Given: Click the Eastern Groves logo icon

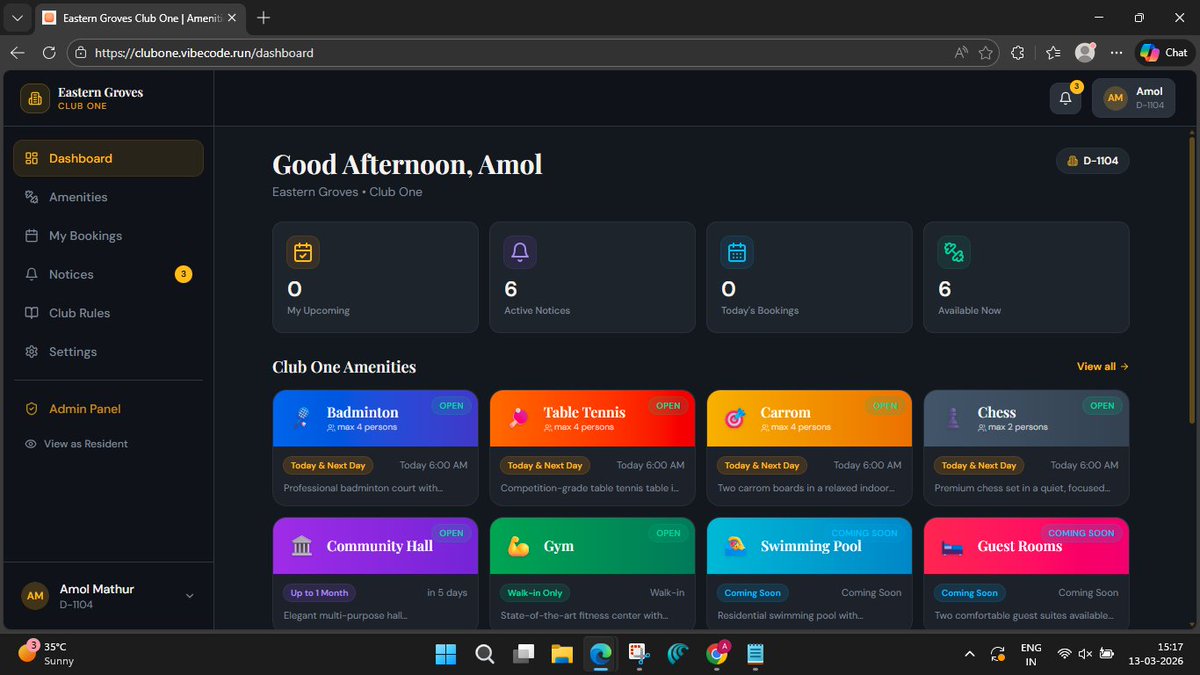Looking at the screenshot, I should 35,98.
